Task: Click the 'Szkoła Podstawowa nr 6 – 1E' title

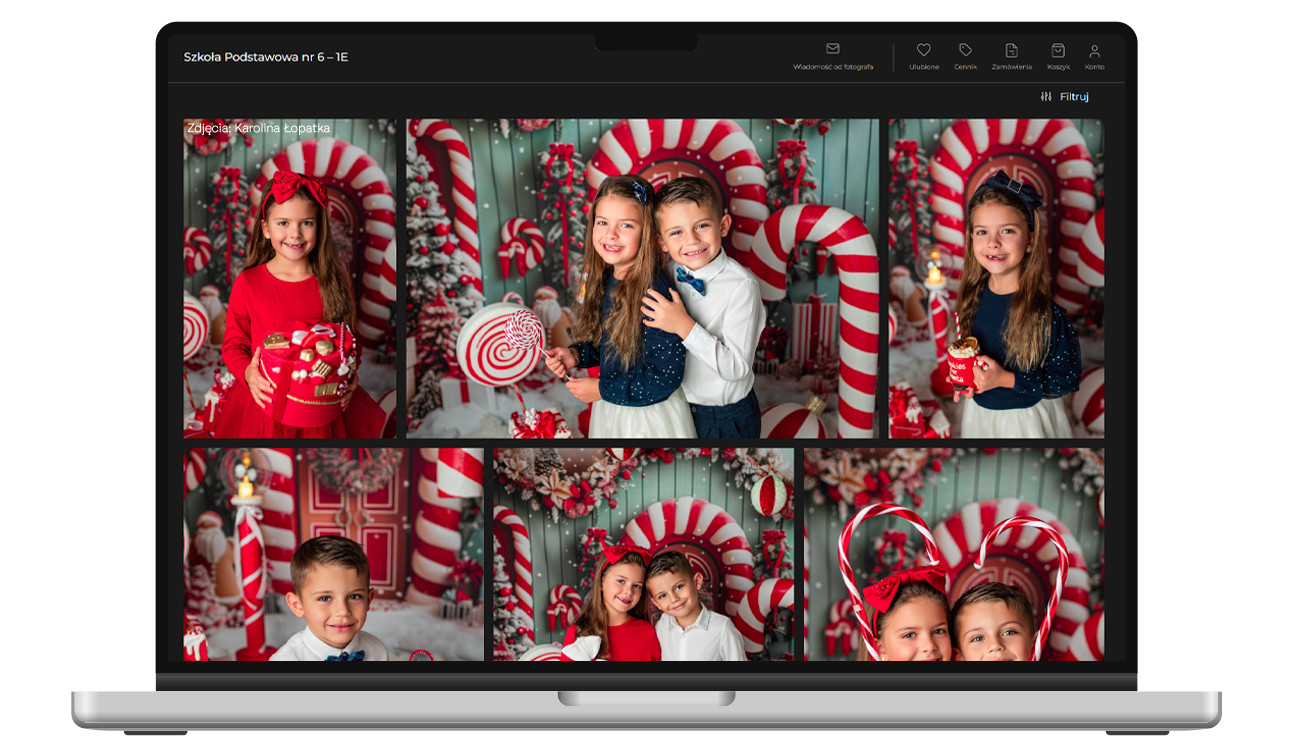Action: tap(266, 57)
